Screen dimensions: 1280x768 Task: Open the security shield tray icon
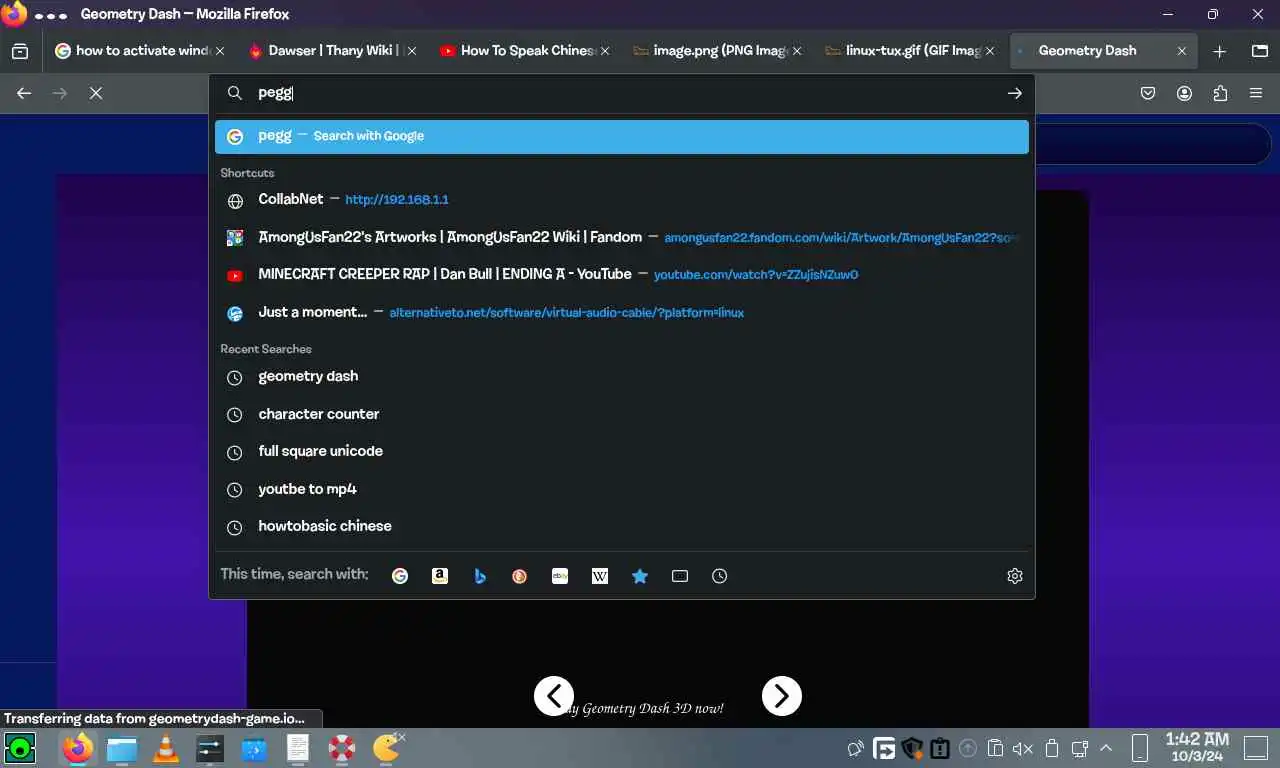click(911, 748)
